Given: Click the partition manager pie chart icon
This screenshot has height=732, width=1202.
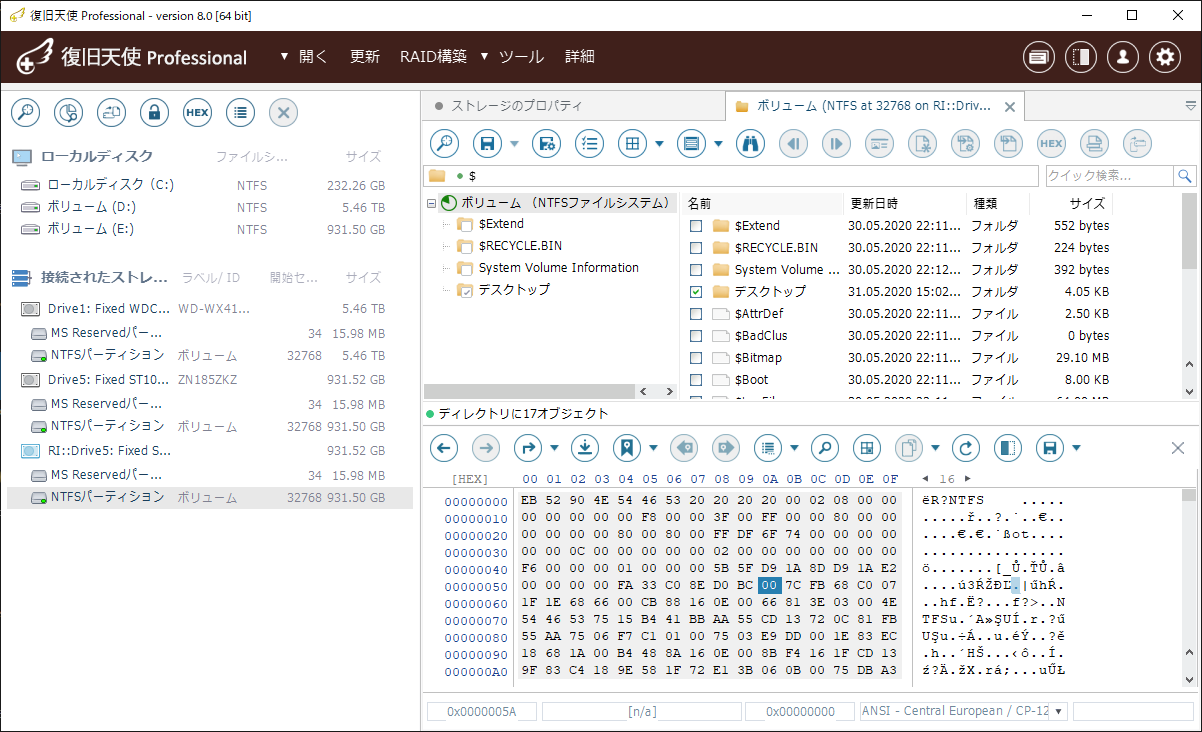Looking at the screenshot, I should tap(68, 113).
